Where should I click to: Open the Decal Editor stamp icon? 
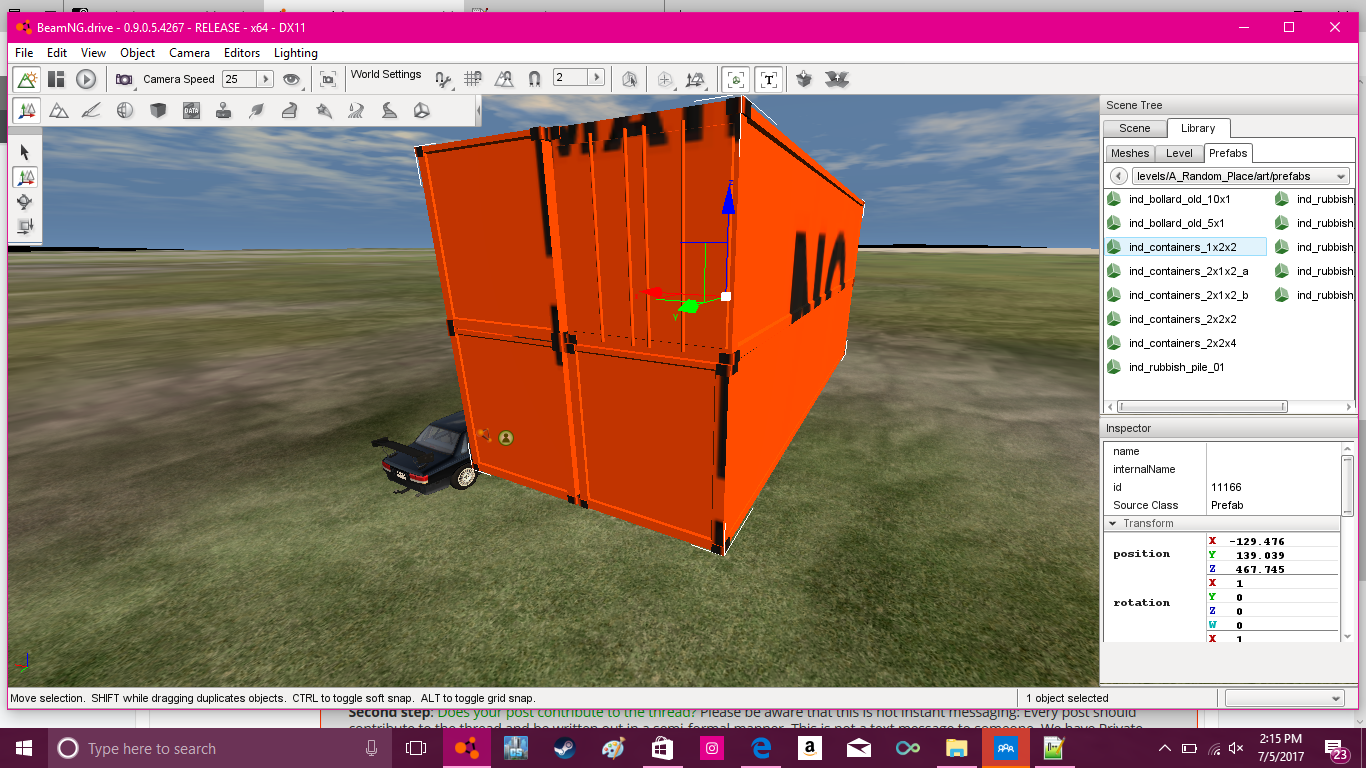[224, 110]
